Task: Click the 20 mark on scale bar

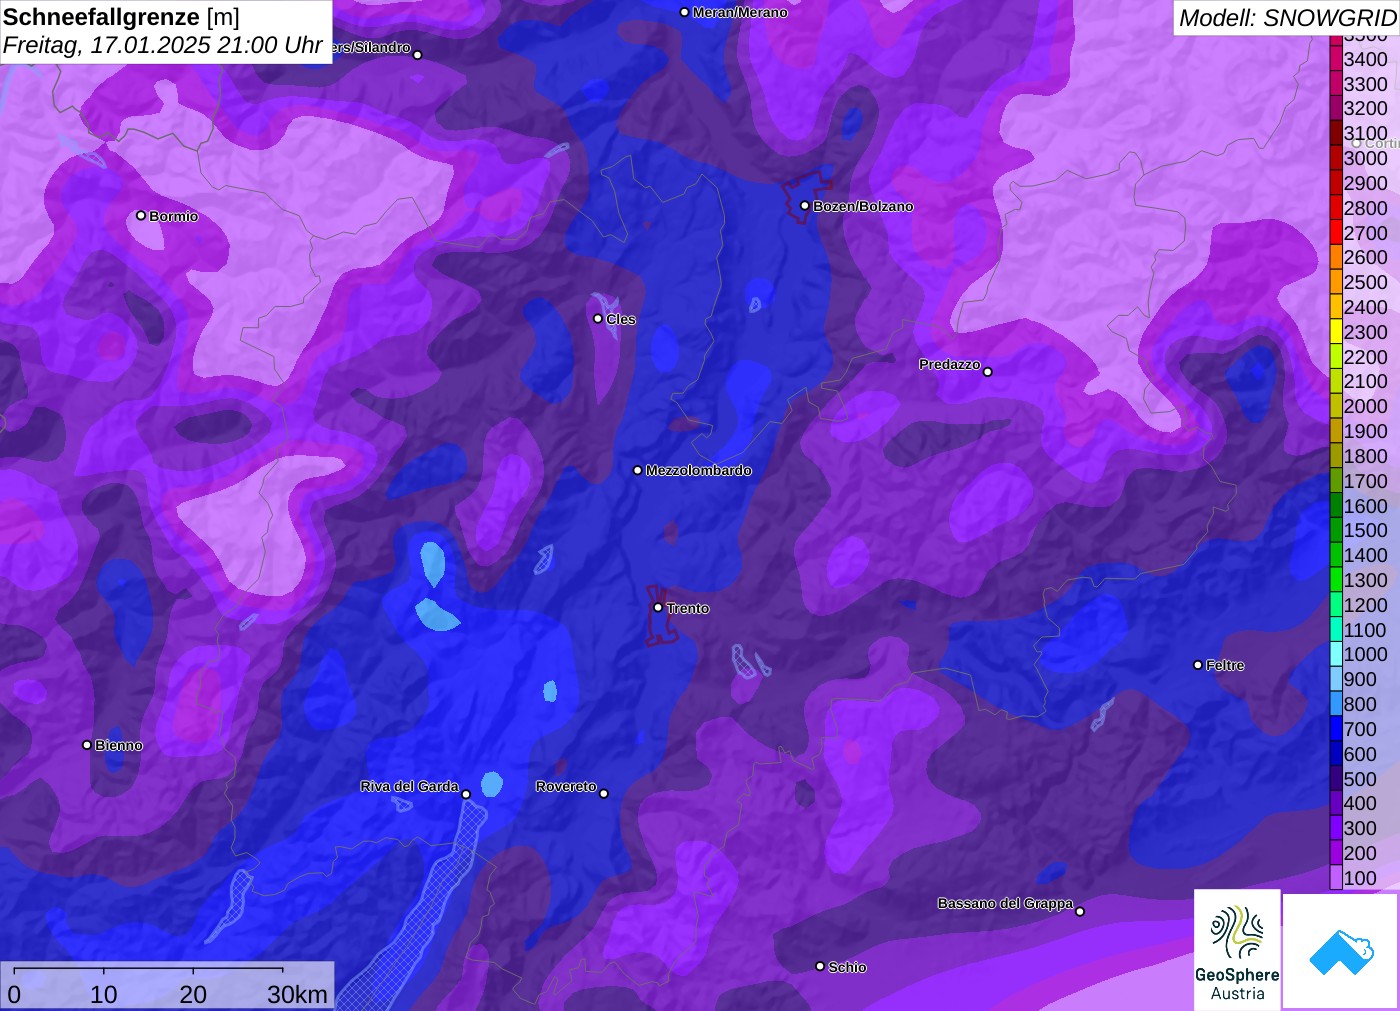Action: (x=193, y=995)
